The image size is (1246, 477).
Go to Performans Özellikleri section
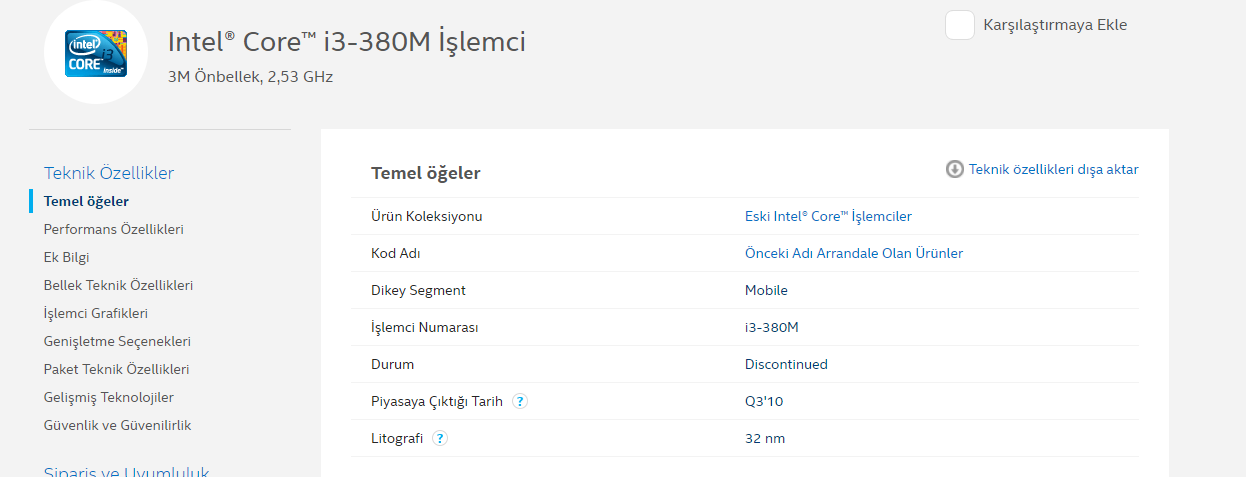tap(113, 229)
